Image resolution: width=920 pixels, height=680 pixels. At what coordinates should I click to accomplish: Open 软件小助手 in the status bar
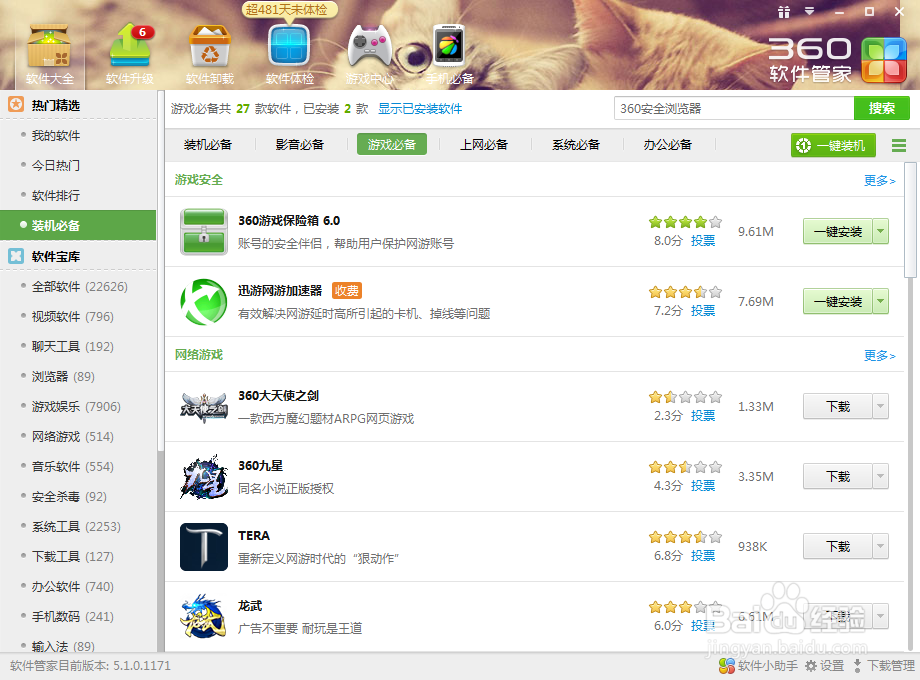click(x=756, y=665)
